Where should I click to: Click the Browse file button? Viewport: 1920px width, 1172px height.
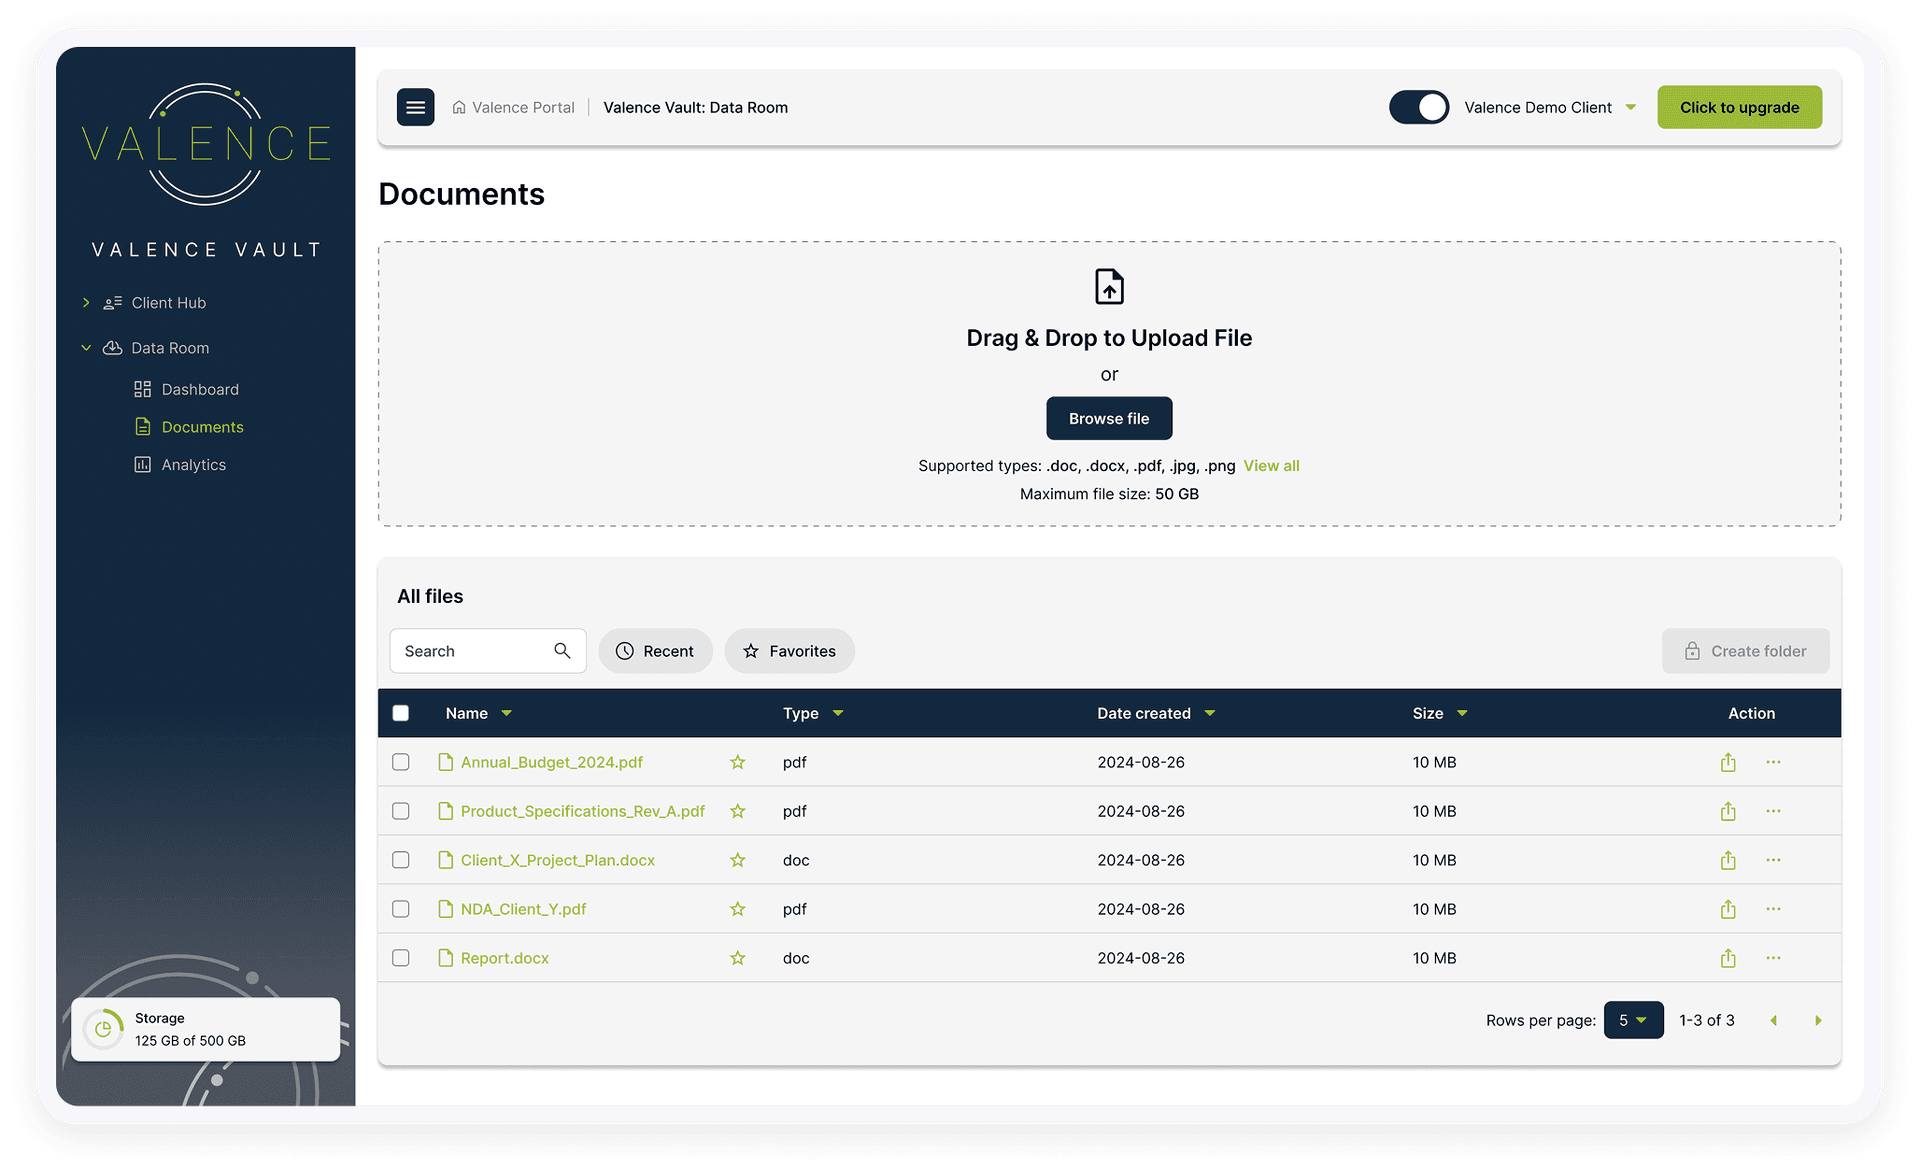pos(1109,418)
